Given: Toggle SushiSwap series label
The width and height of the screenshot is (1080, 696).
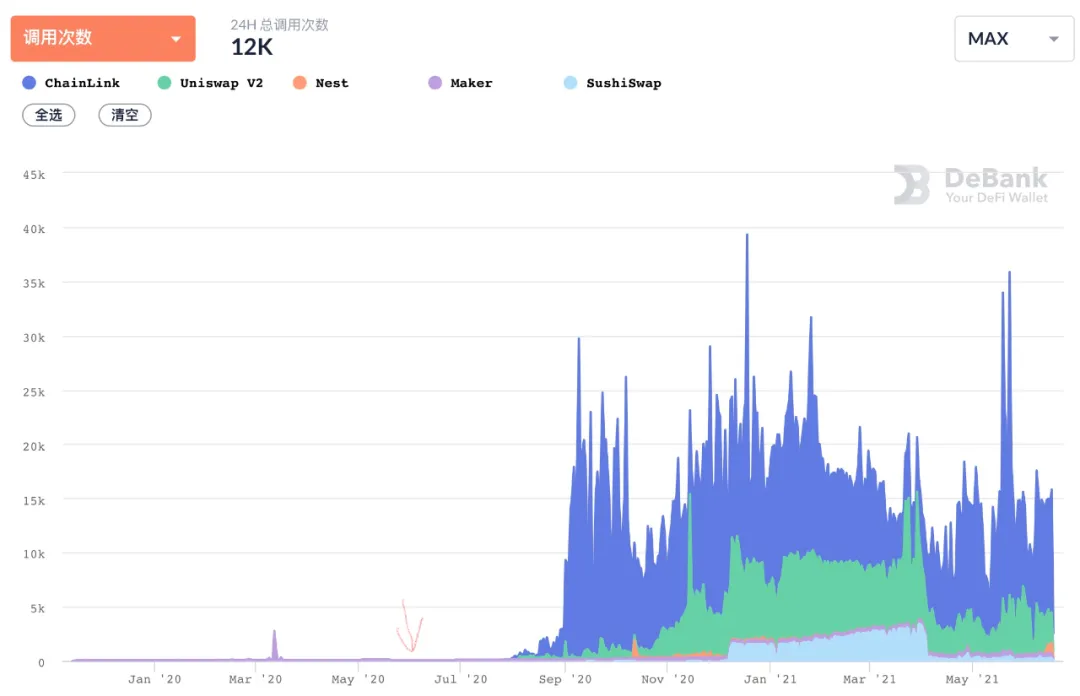Looking at the screenshot, I should tap(623, 83).
